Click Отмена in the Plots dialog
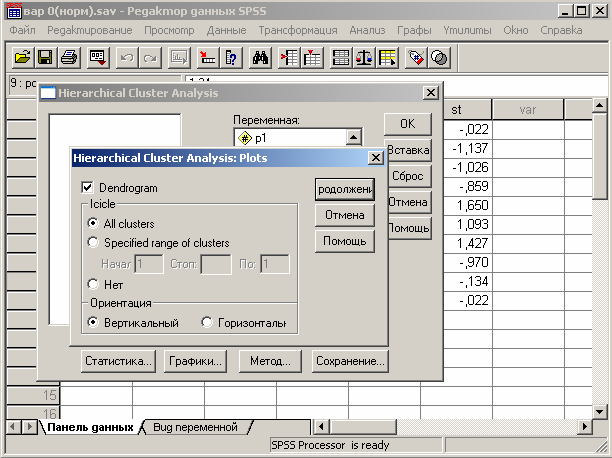 click(x=345, y=215)
